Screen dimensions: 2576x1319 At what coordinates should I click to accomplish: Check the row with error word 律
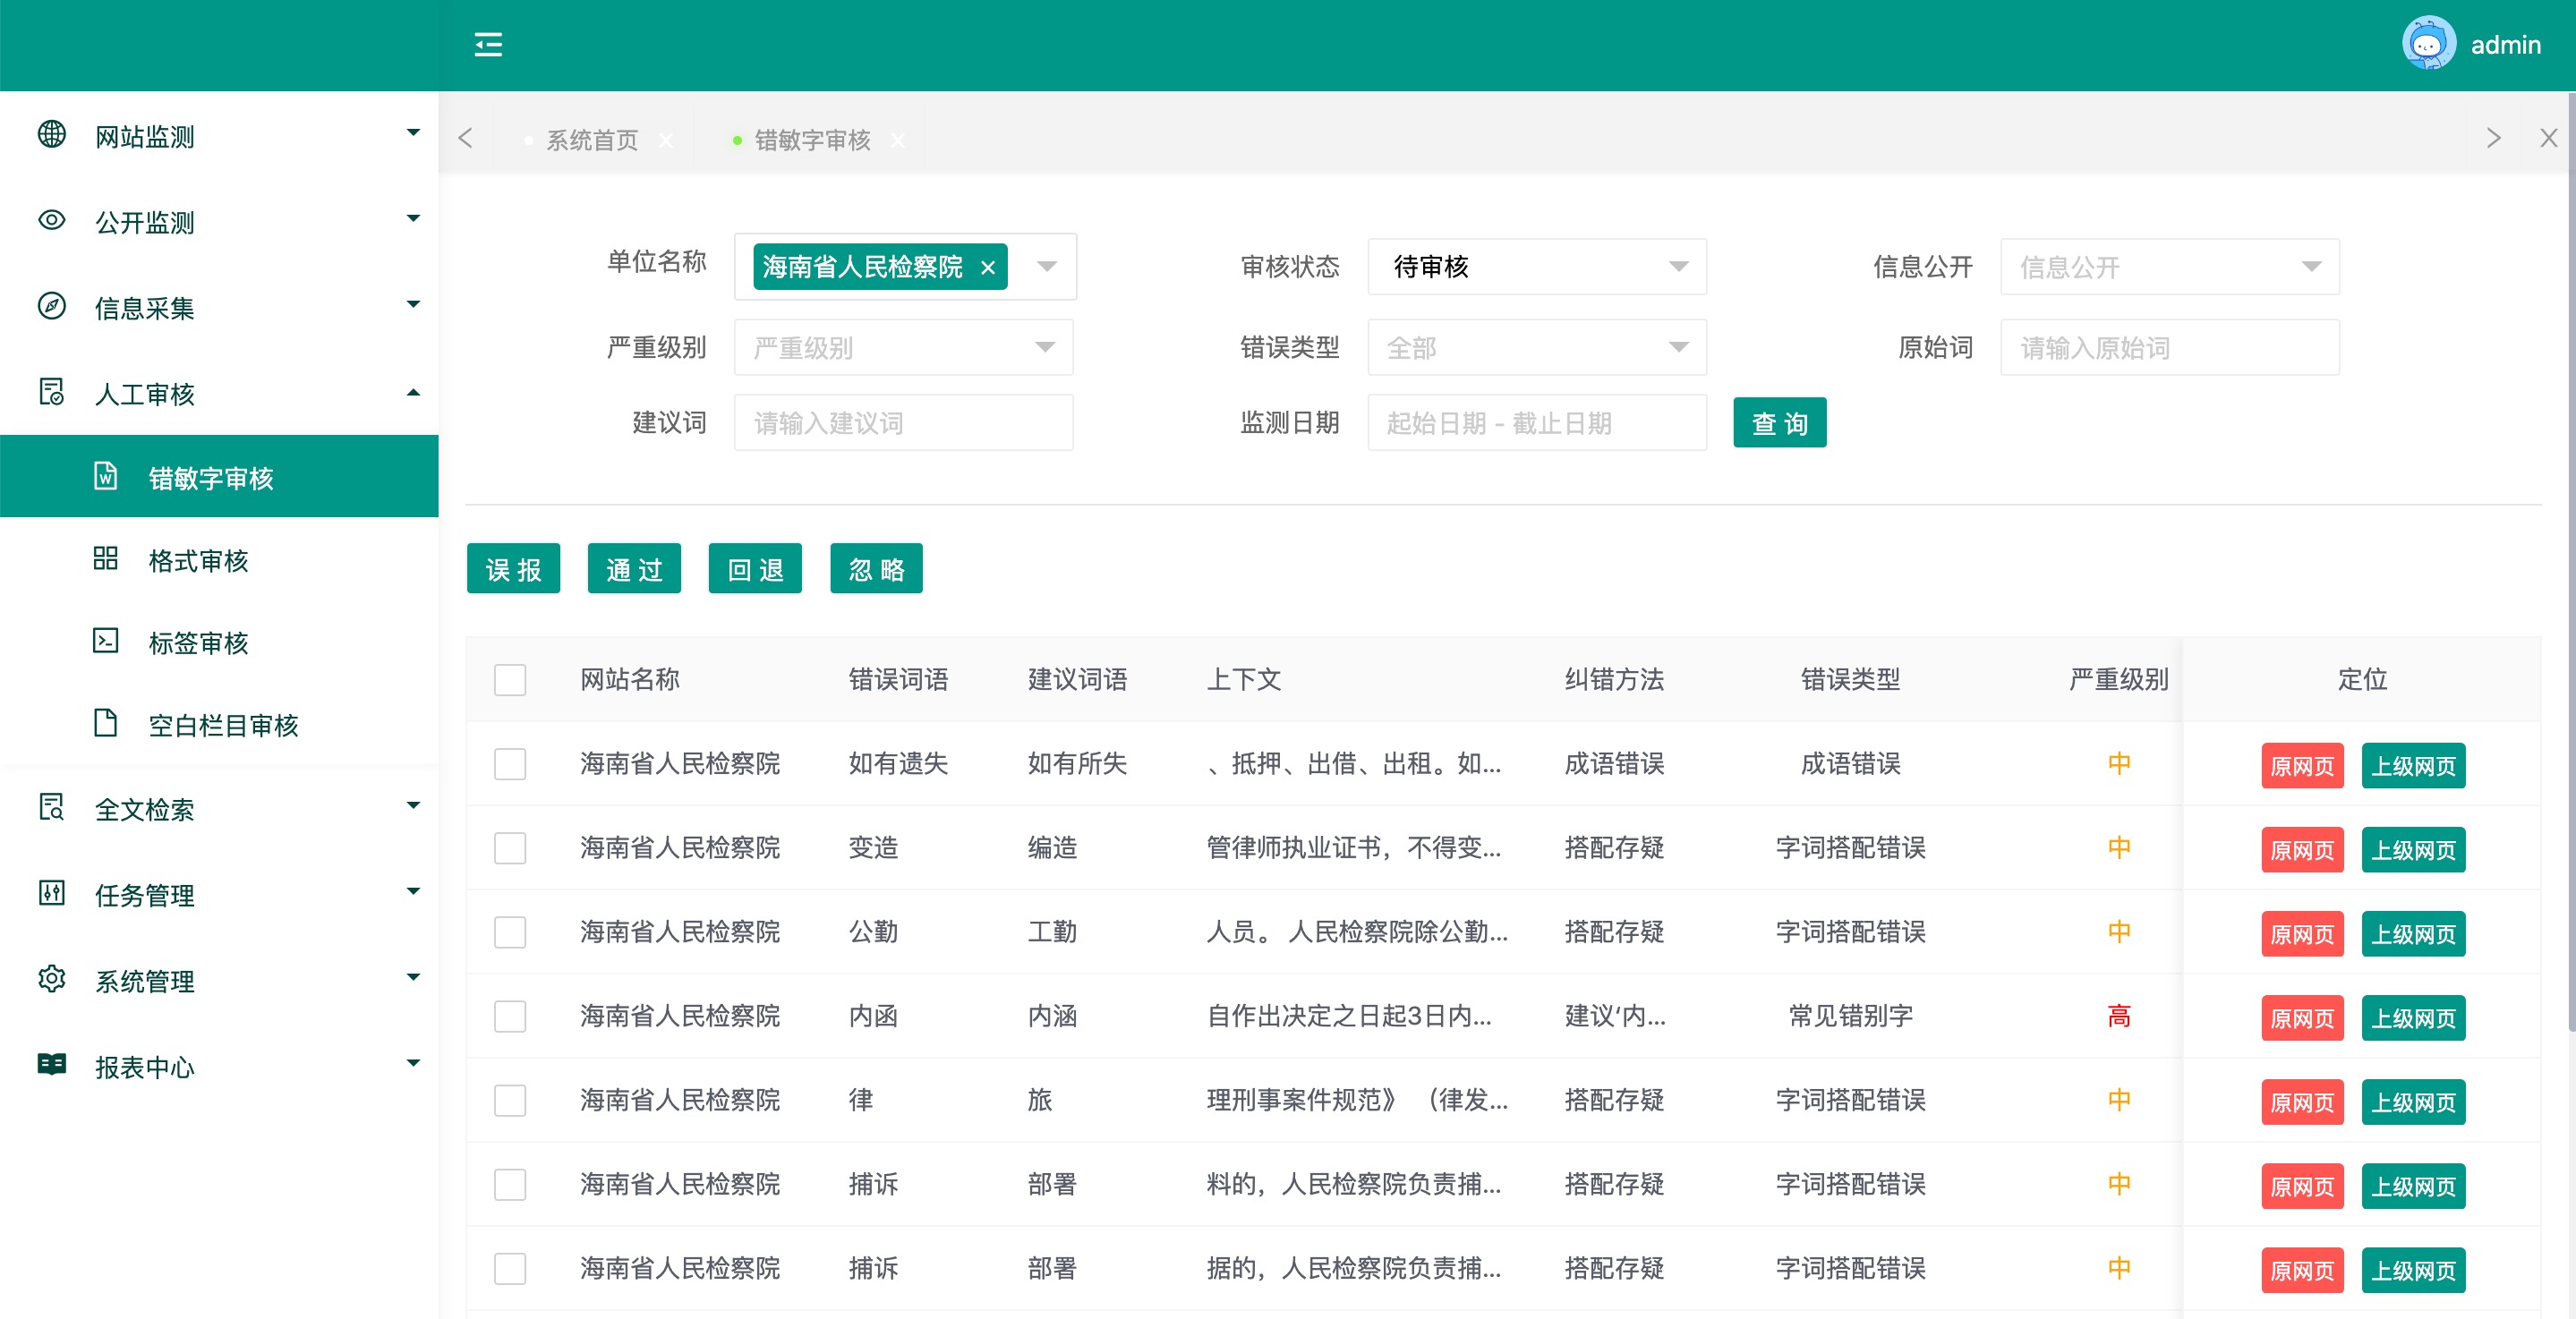pyautogui.click(x=510, y=1100)
